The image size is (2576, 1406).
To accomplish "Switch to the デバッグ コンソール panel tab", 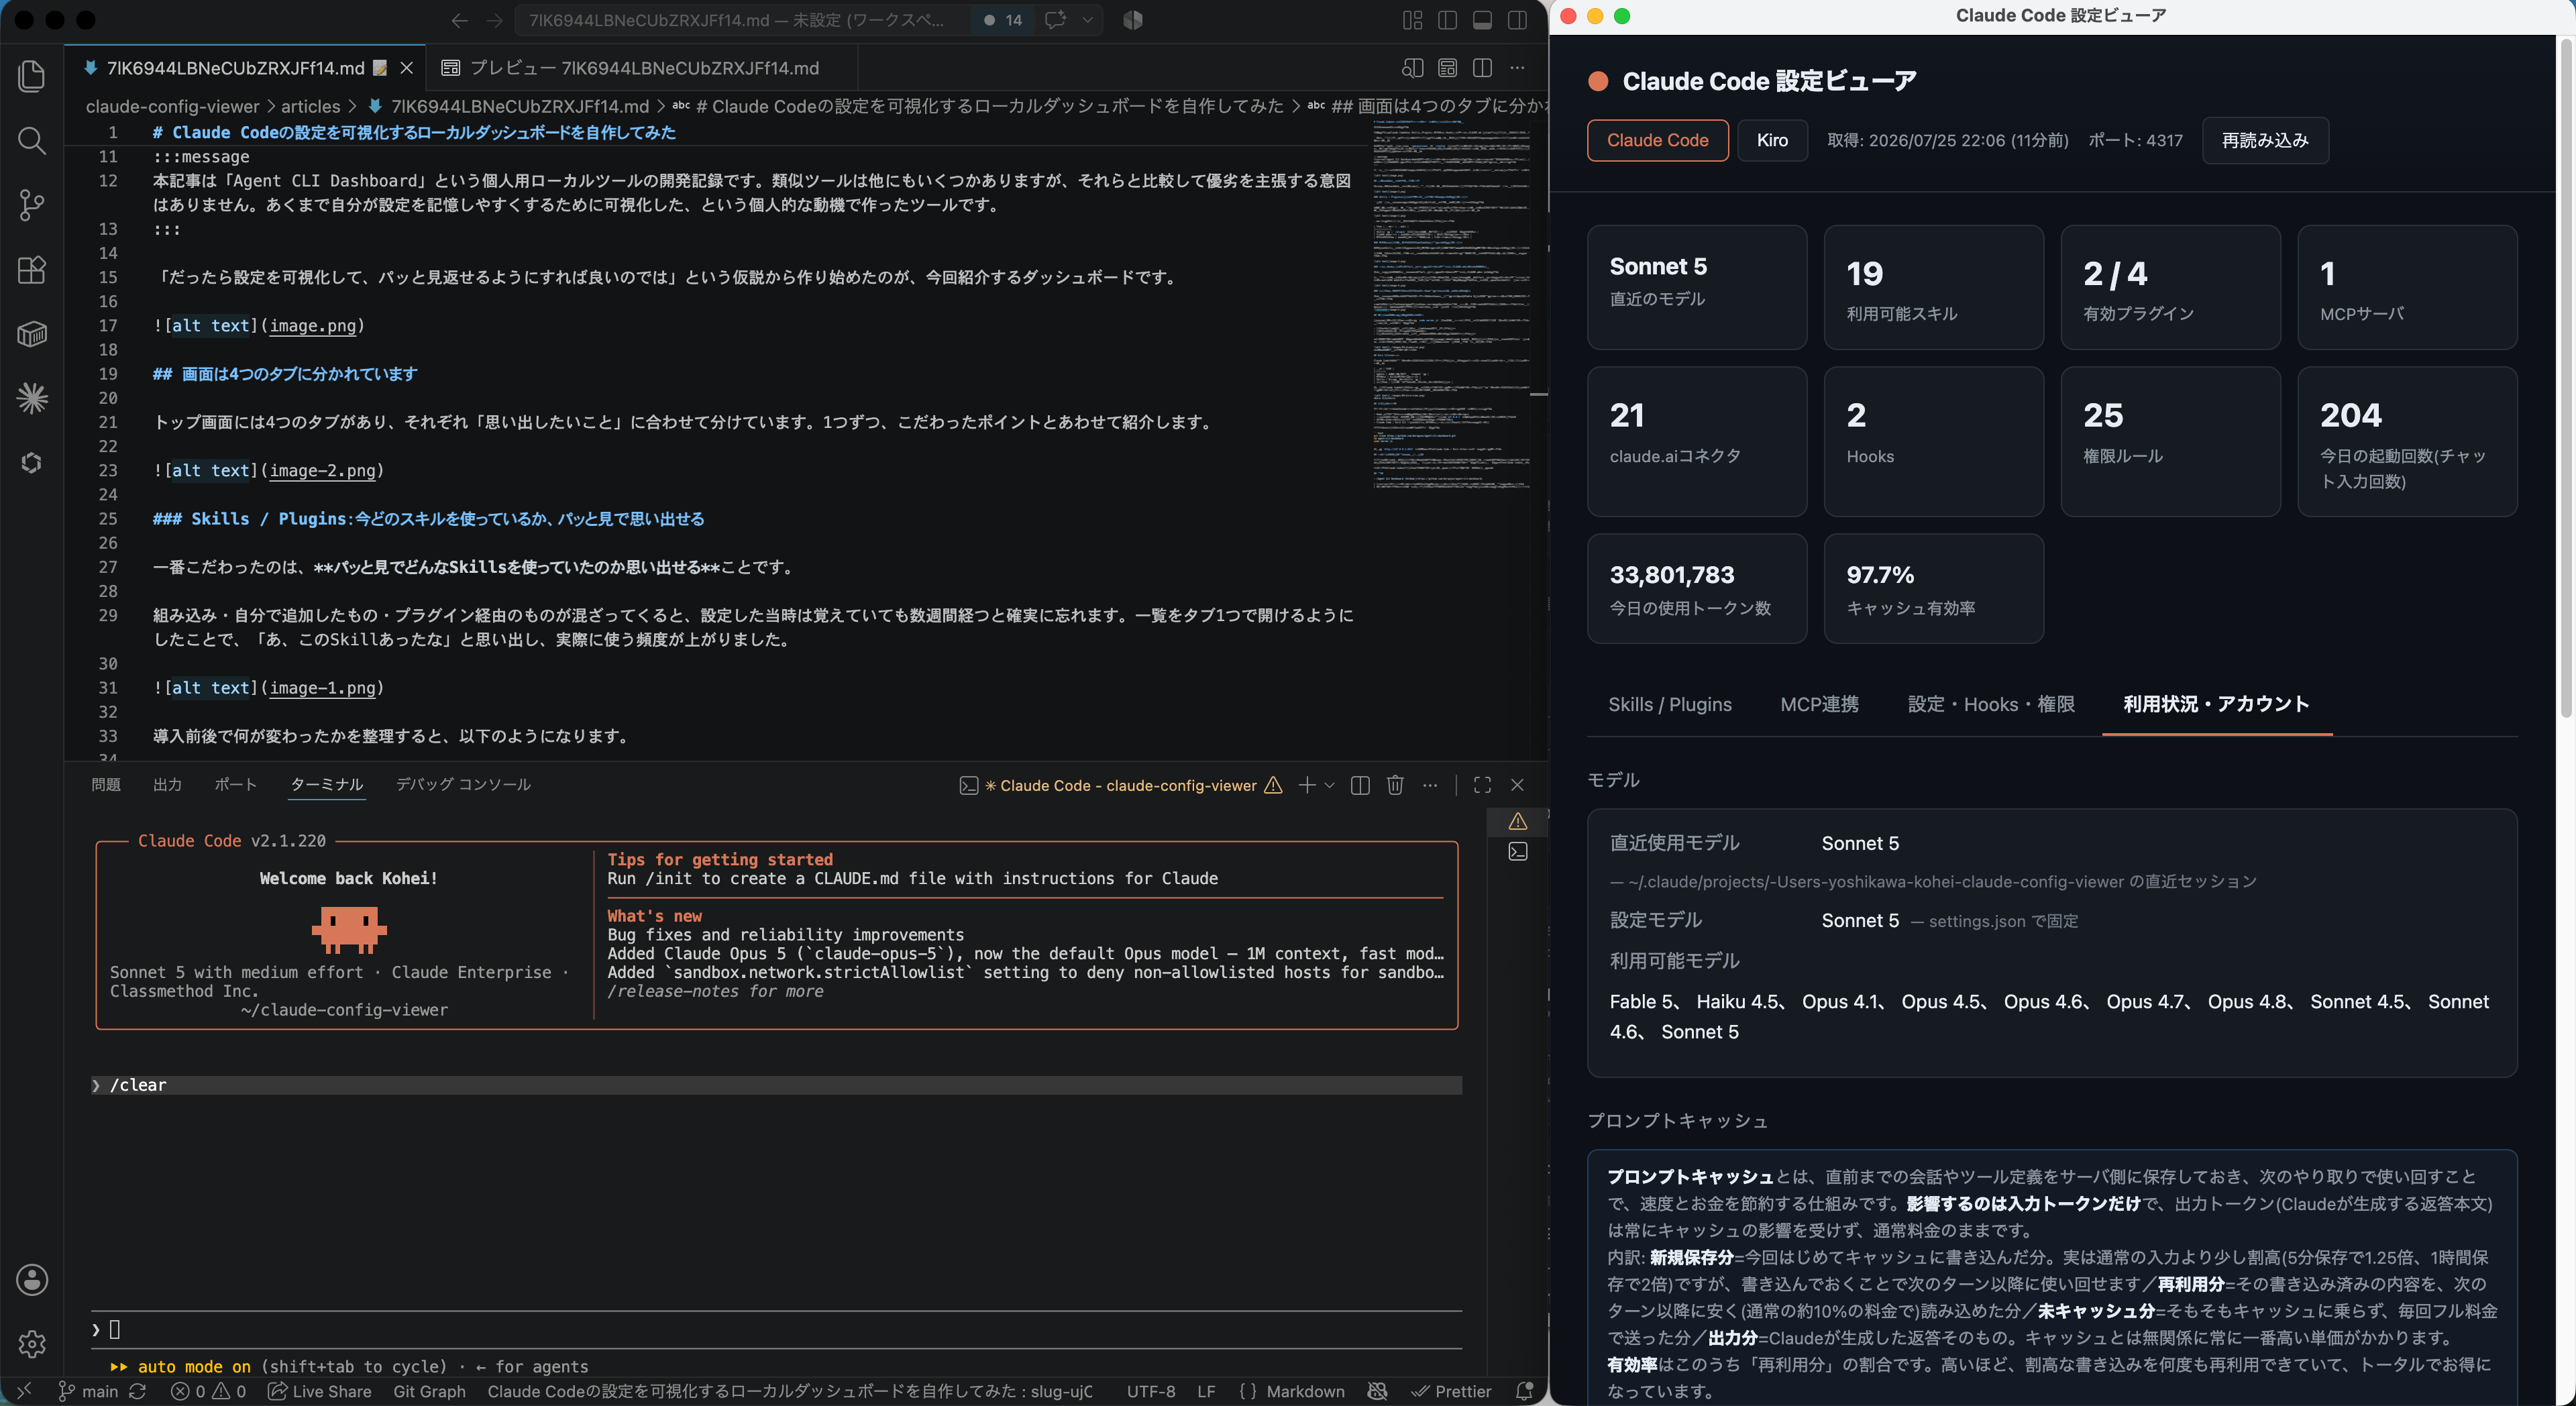I will pyautogui.click(x=463, y=785).
